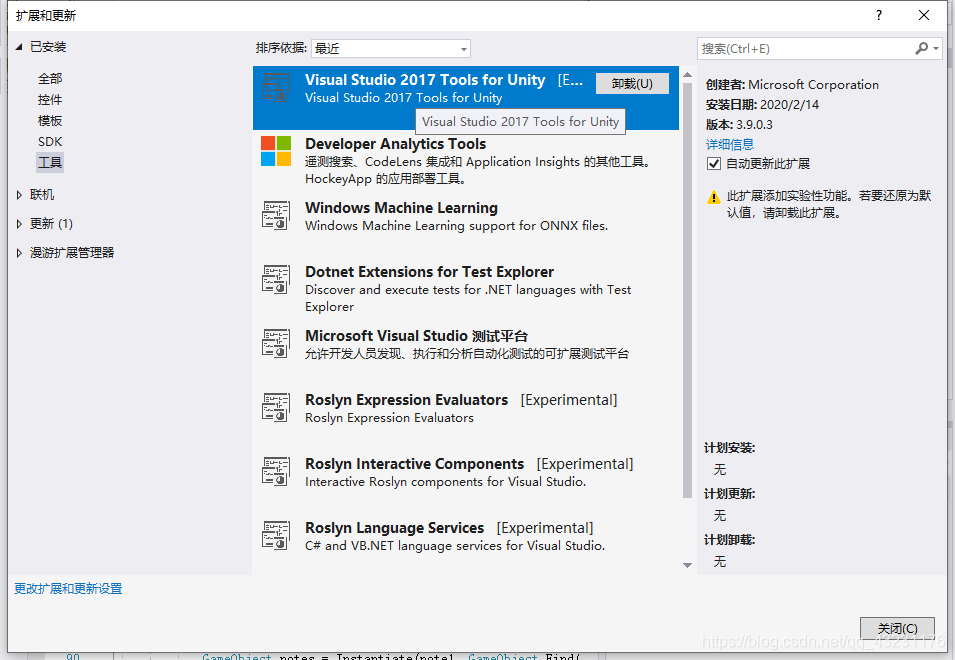The height and width of the screenshot is (660, 955).
Task: Click the 安装日期: 2020/2/14 text
Action: coord(762,104)
